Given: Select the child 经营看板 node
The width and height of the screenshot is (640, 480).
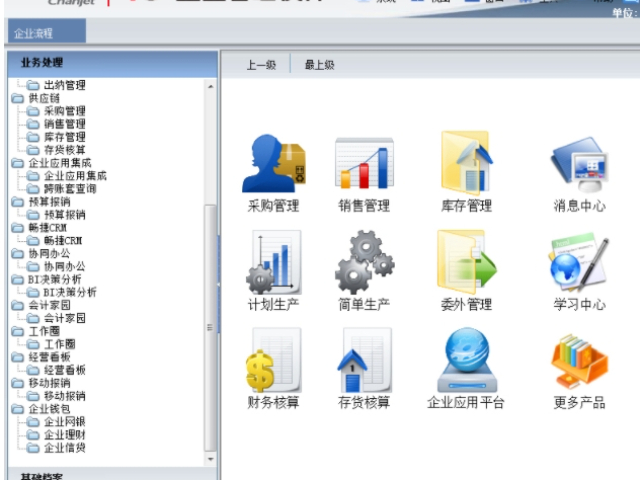Looking at the screenshot, I should 64,370.
